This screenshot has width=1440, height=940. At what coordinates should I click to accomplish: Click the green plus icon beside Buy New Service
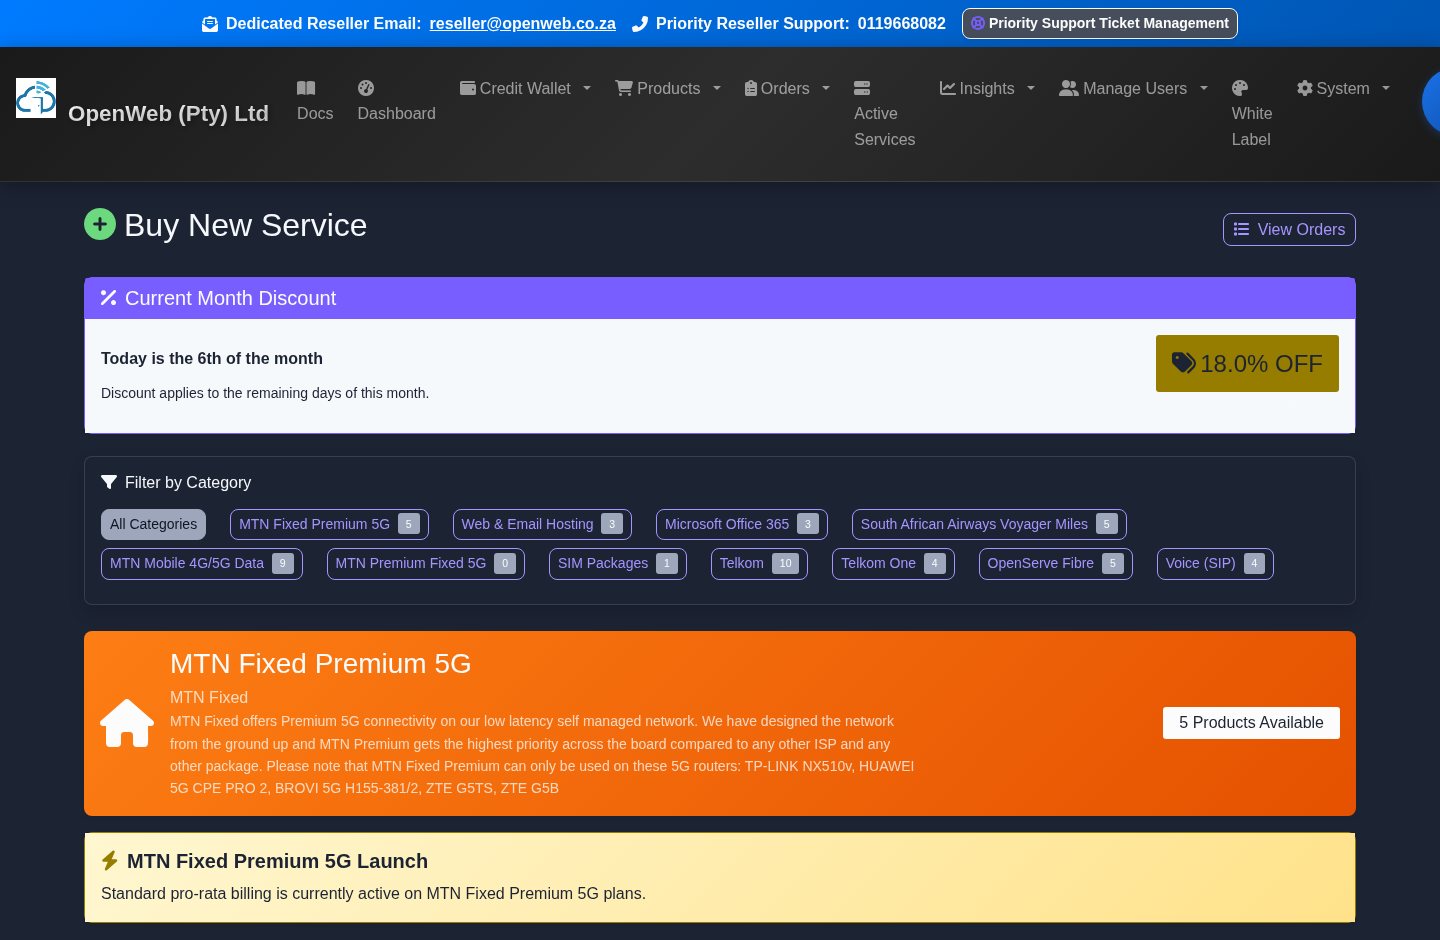point(100,224)
